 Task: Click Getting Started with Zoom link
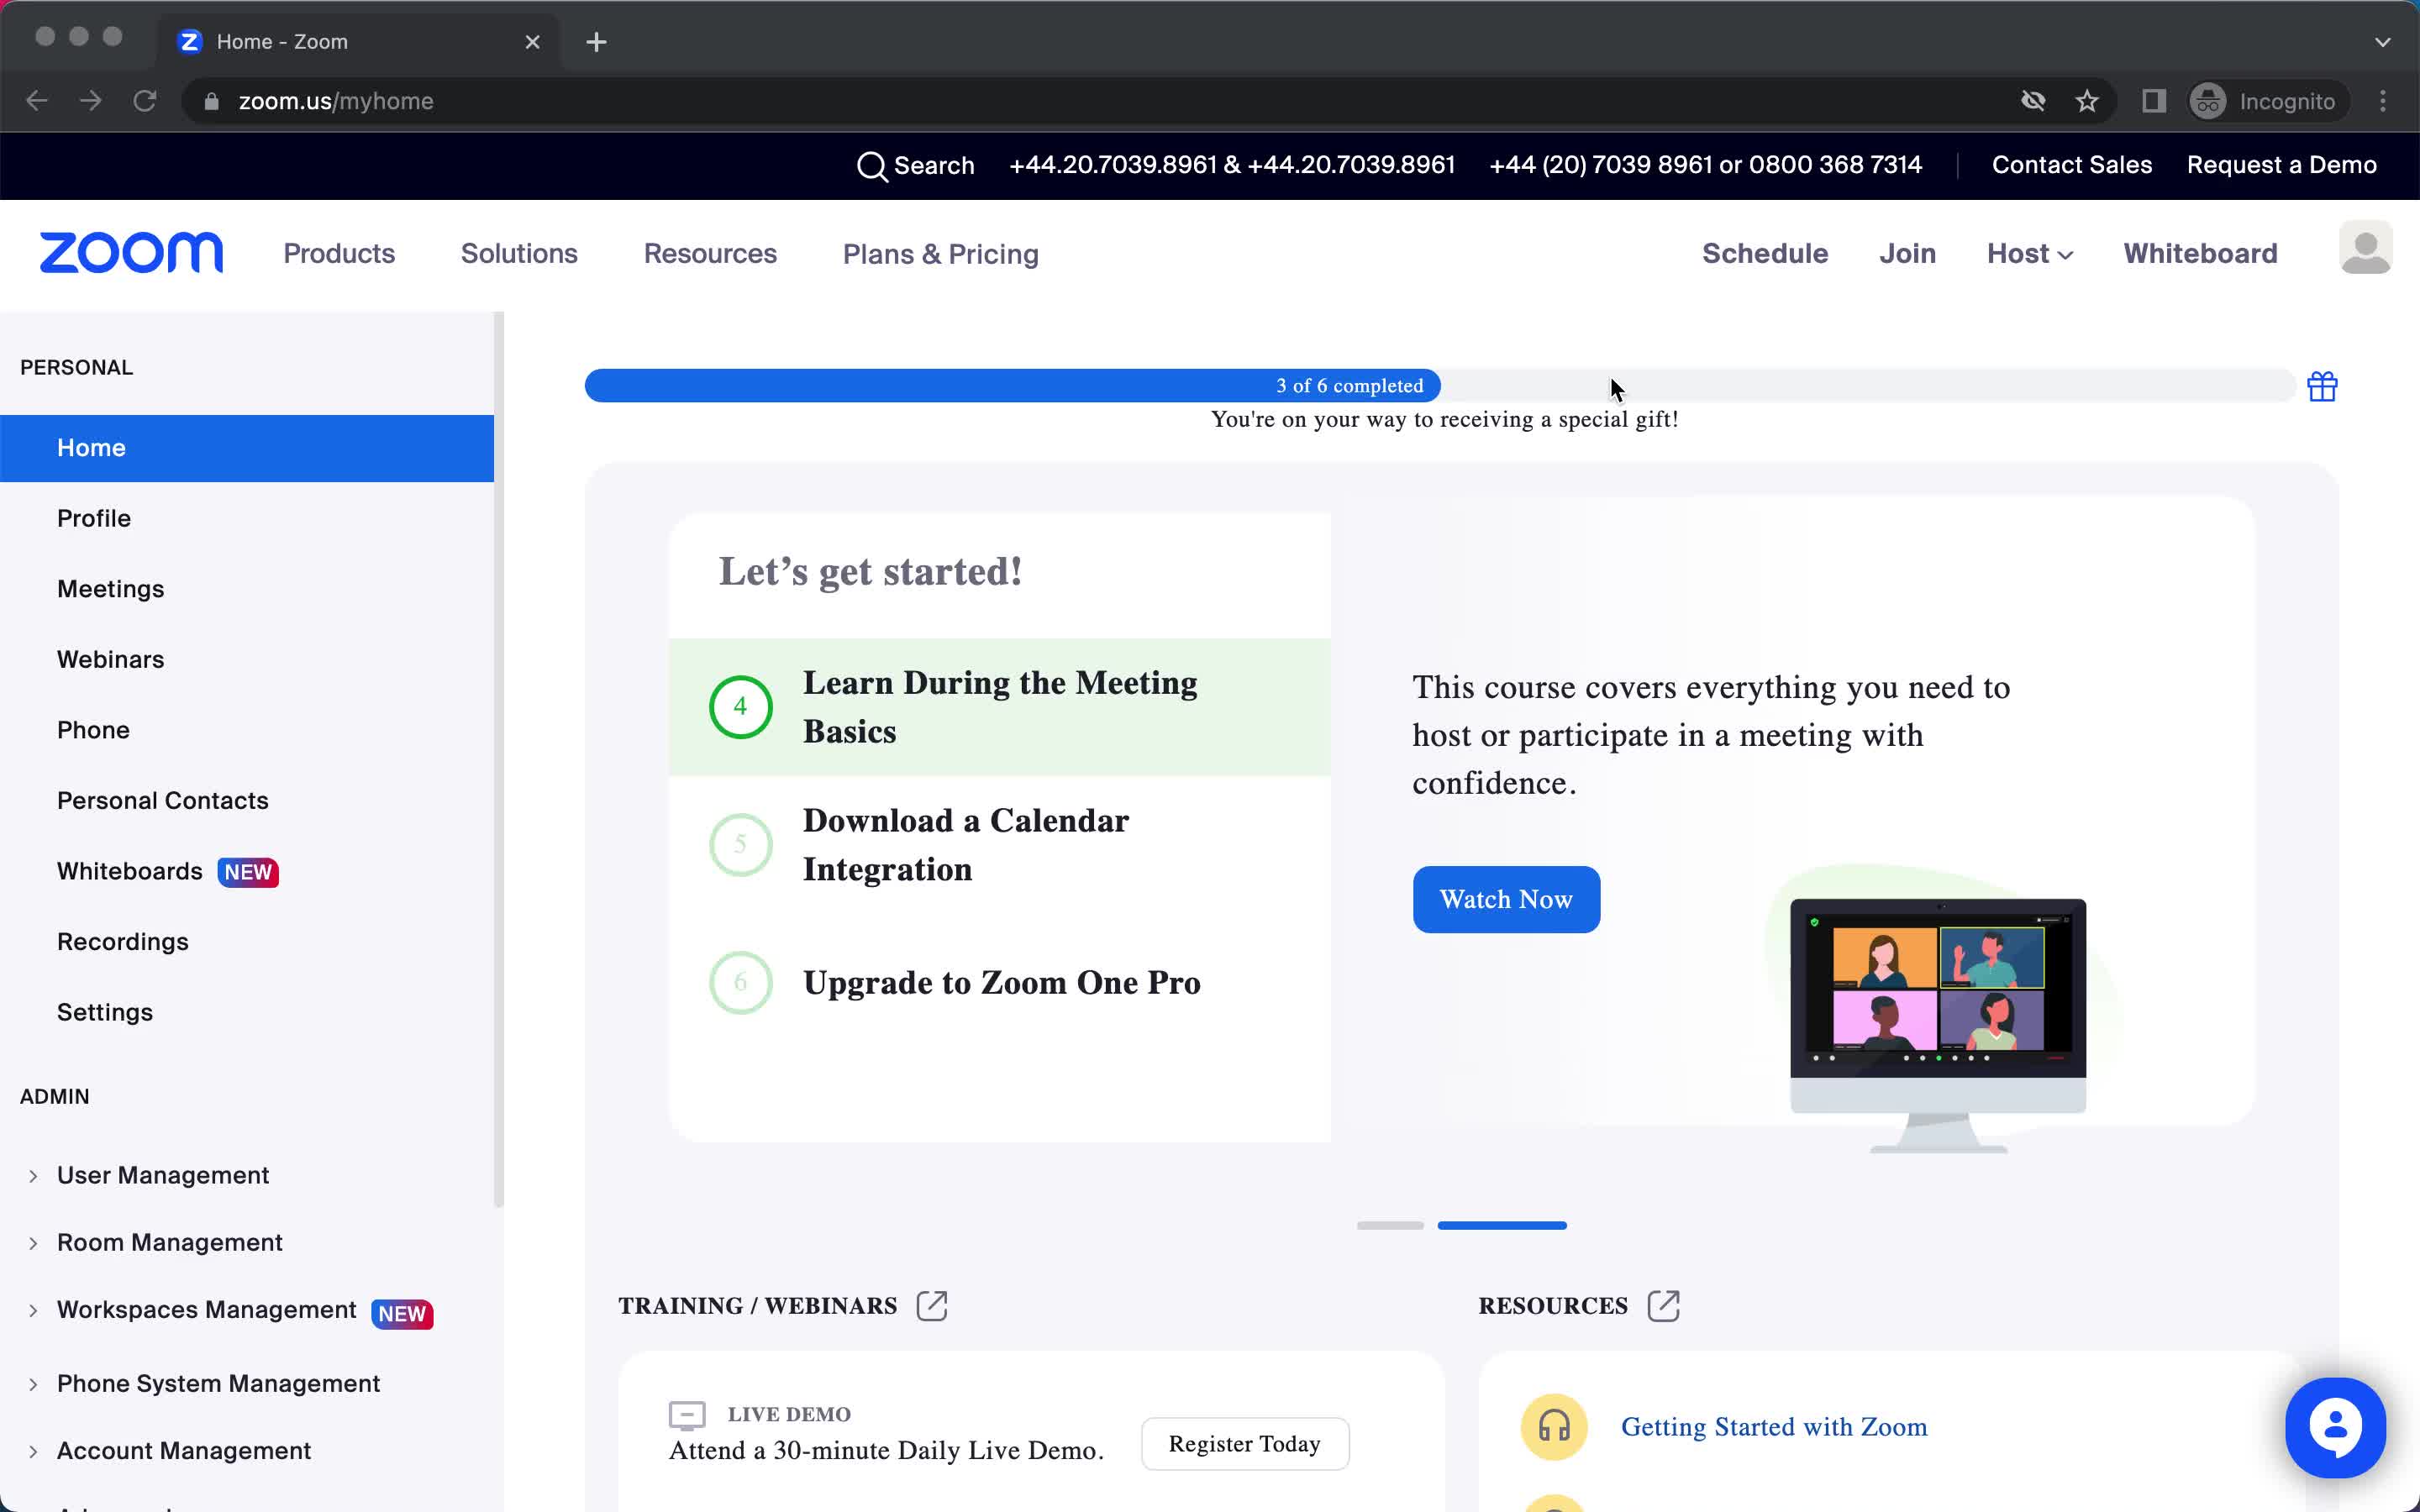coord(1774,1426)
